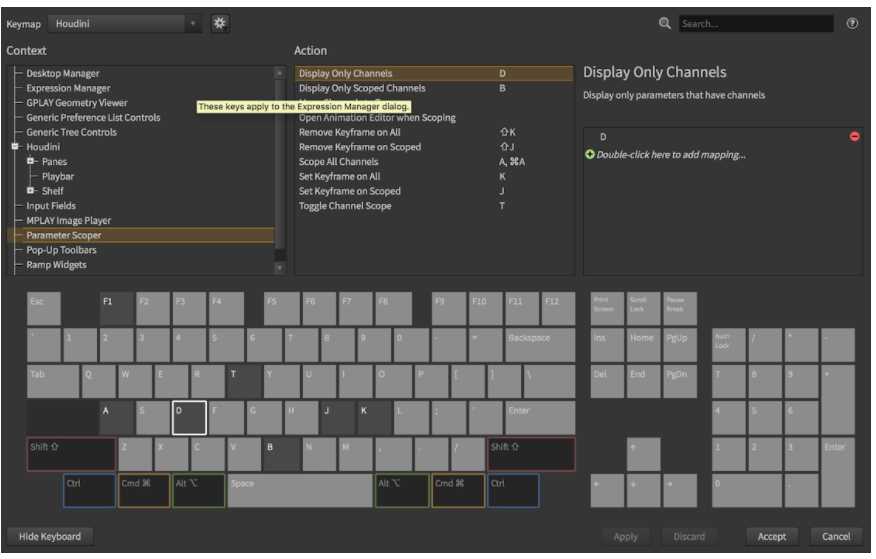Screen dimensions: 876x559
Task: Toggle the left Shift modifier key
Action: coord(71,454)
